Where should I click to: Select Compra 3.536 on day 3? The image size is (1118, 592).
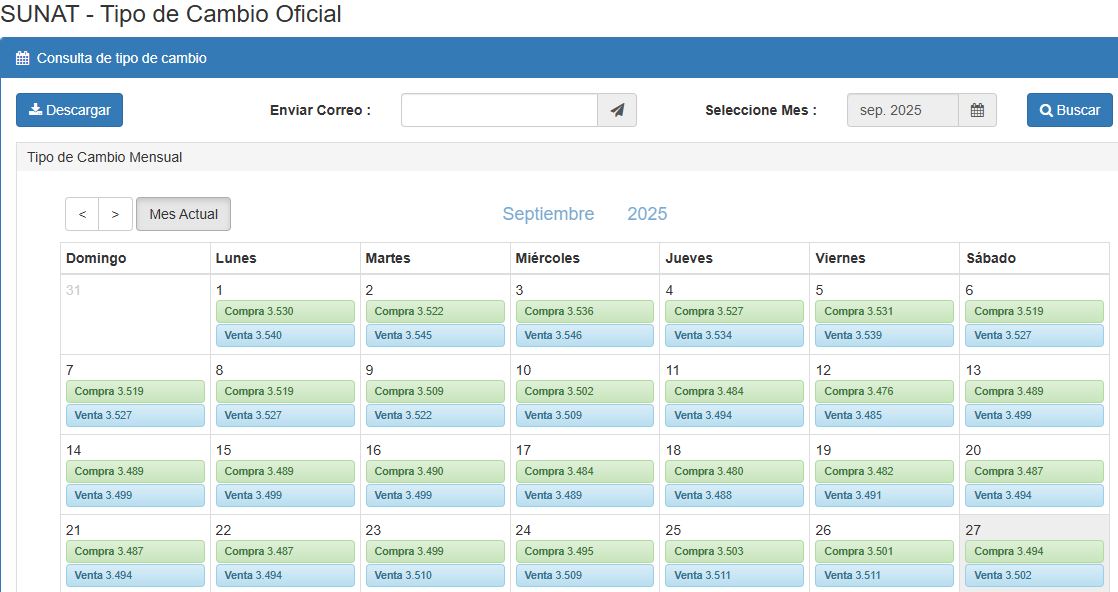click(585, 312)
